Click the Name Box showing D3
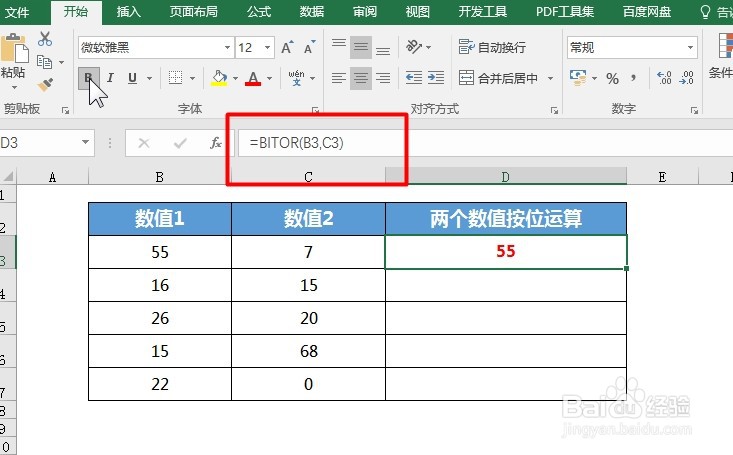The width and height of the screenshot is (733, 455). pyautogui.click(x=40, y=142)
